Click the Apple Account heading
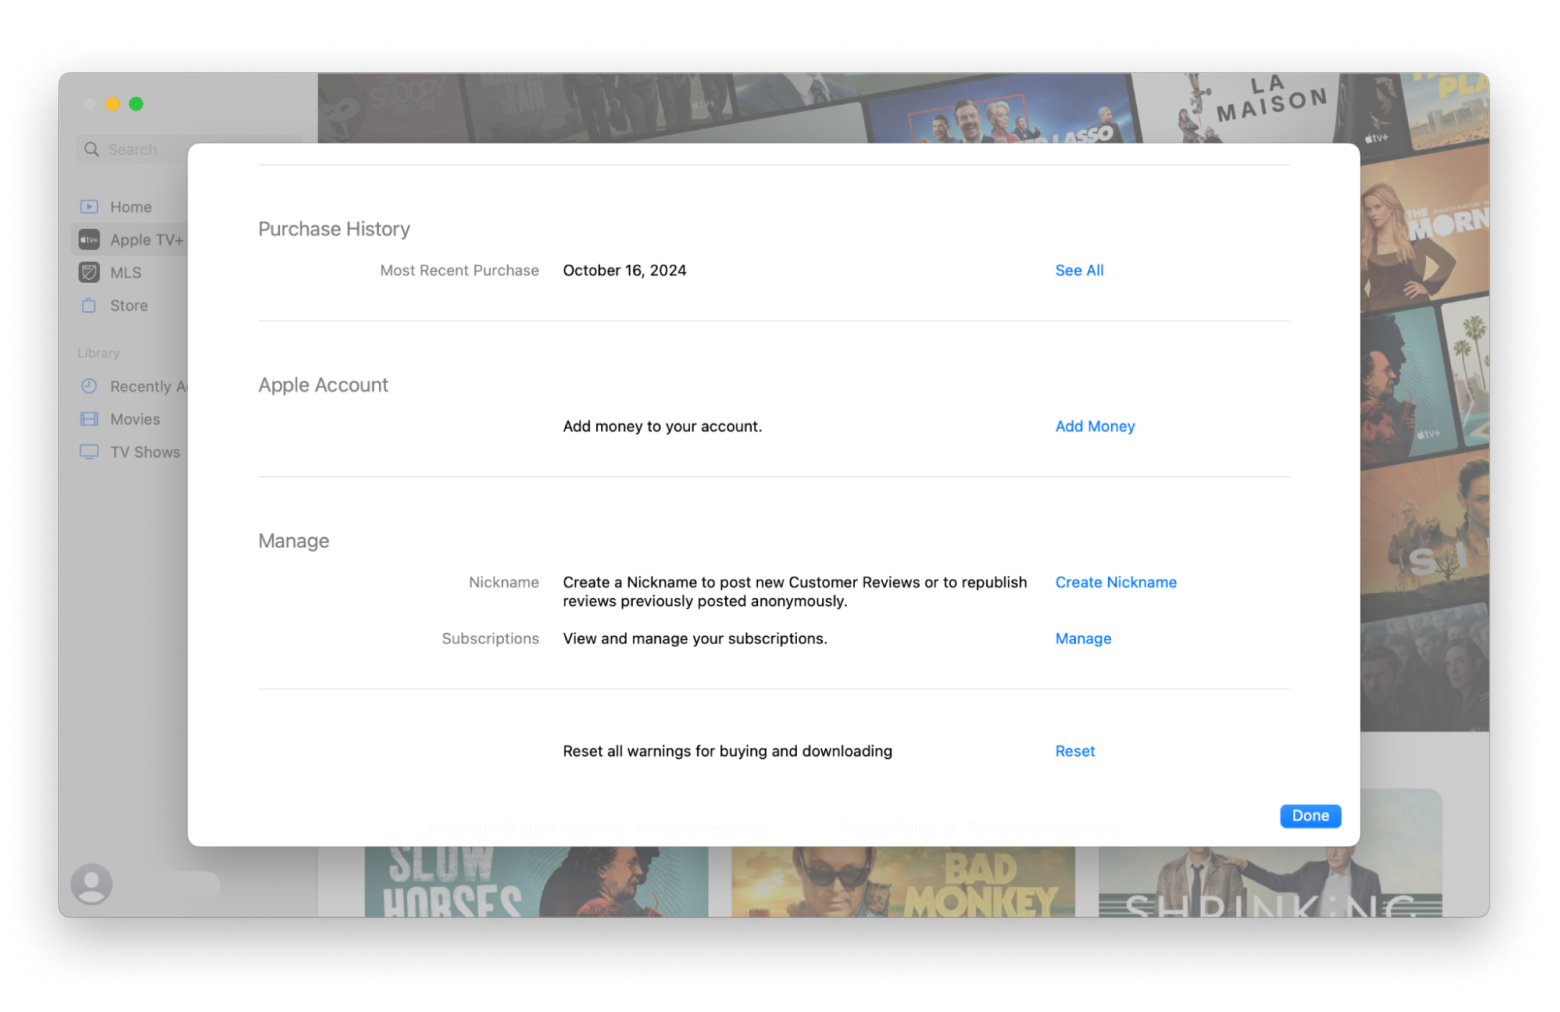Viewport: 1560px width, 1012px height. coord(323,385)
